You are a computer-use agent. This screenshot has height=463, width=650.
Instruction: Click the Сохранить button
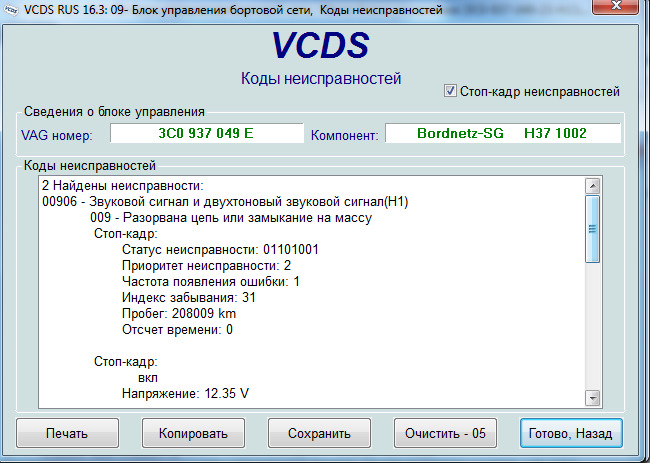(319, 433)
